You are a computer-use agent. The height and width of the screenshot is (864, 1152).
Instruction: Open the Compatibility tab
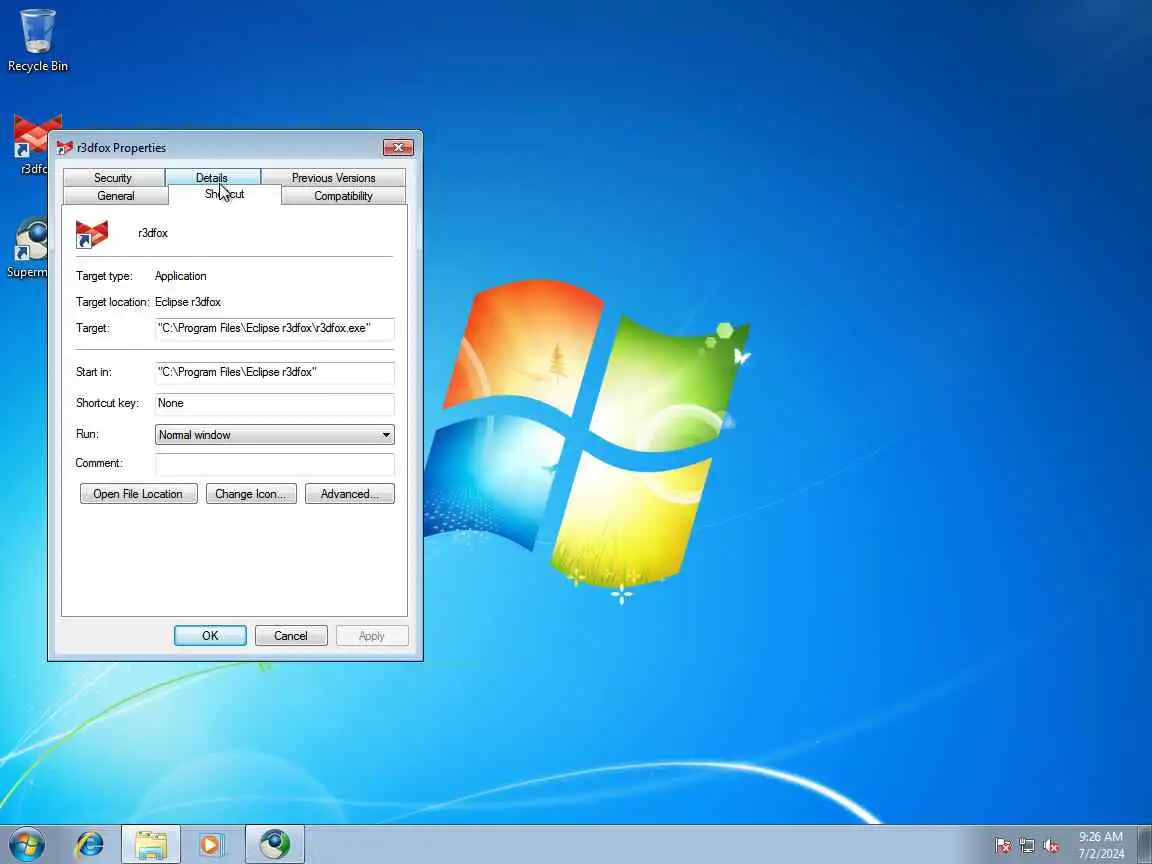point(343,196)
